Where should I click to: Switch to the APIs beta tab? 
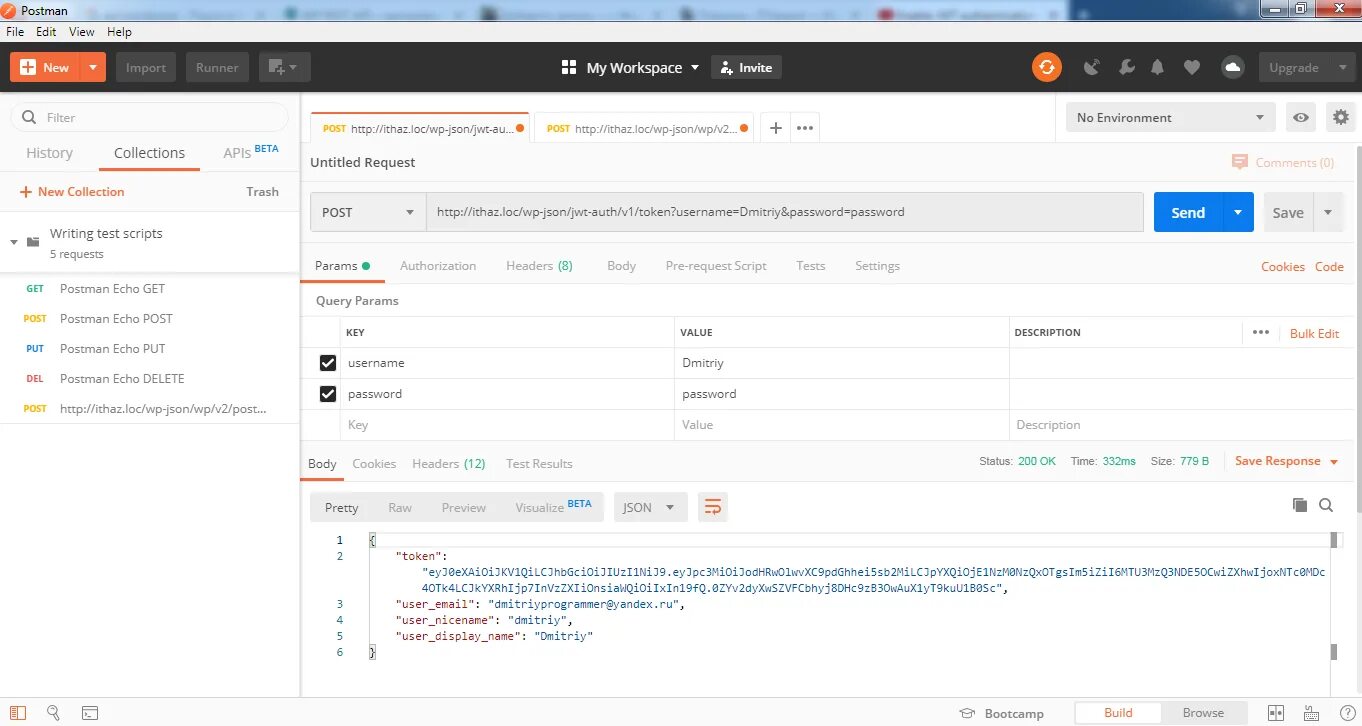point(250,152)
